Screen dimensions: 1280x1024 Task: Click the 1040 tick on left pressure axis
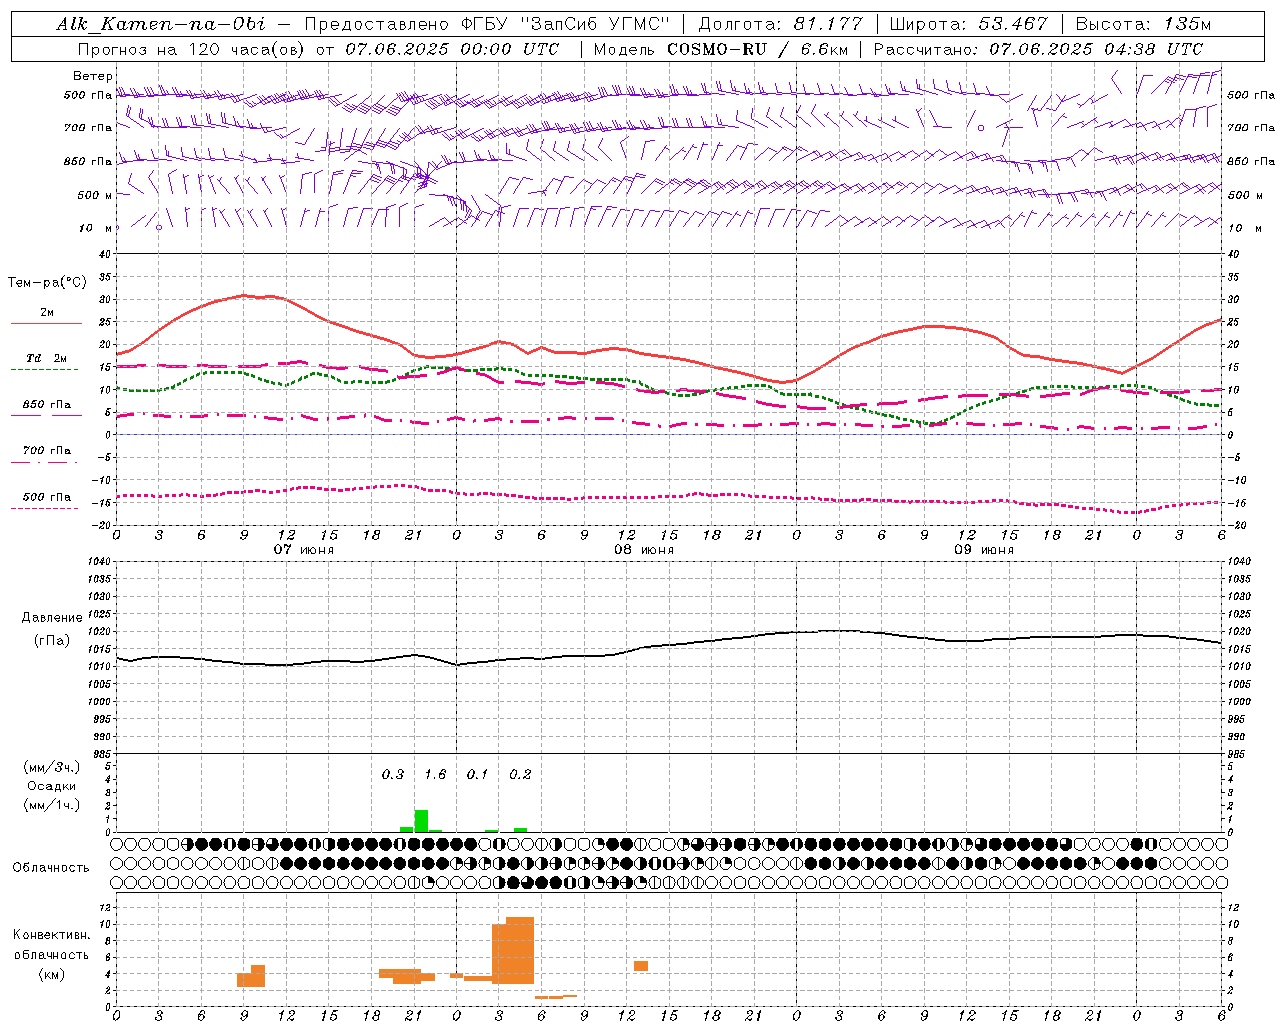(98, 562)
